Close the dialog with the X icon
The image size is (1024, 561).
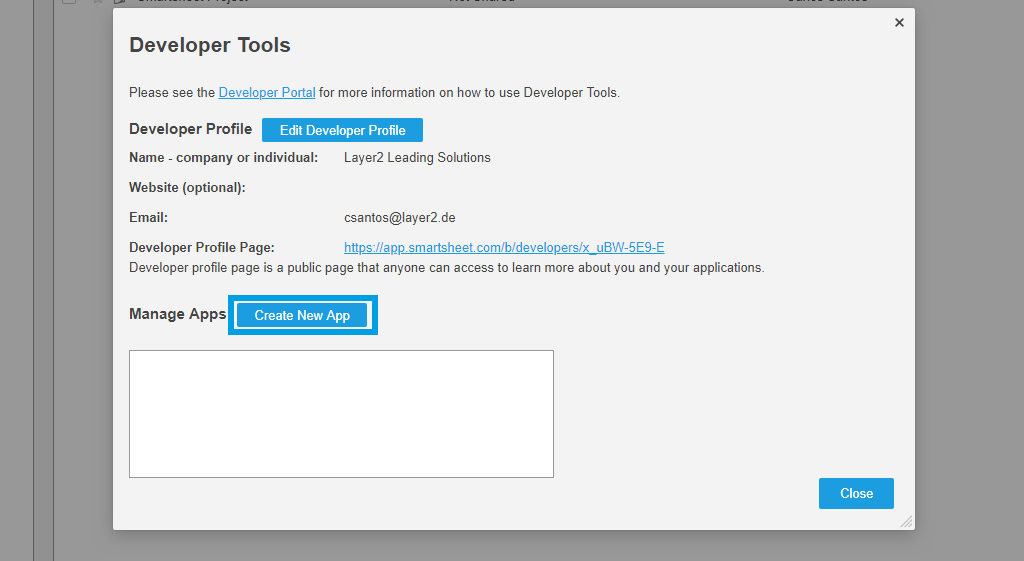pyautogui.click(x=899, y=22)
